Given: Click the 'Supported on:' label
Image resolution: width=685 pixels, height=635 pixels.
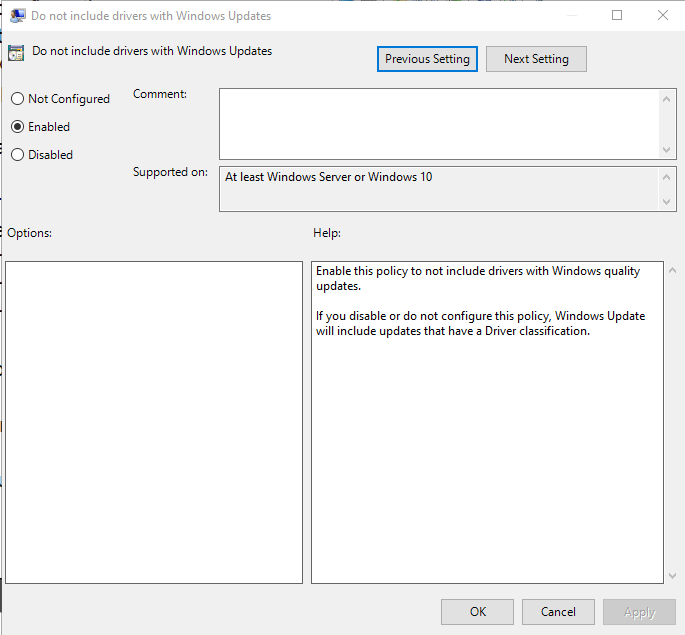Looking at the screenshot, I should 170,172.
